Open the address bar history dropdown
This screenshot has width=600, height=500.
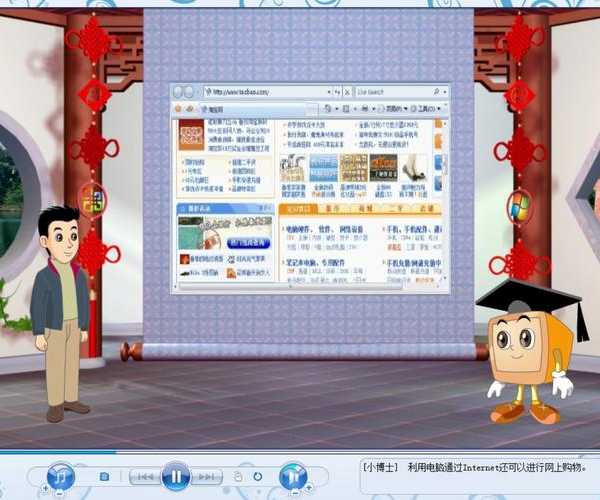click(328, 92)
